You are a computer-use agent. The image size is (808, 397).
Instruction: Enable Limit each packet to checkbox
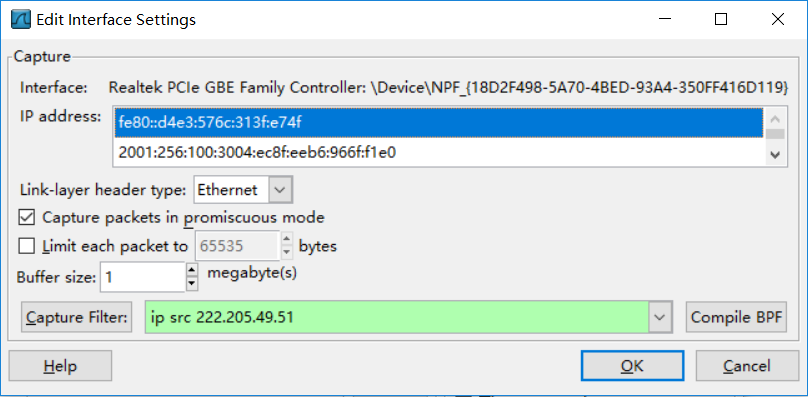pyautogui.click(x=26, y=246)
